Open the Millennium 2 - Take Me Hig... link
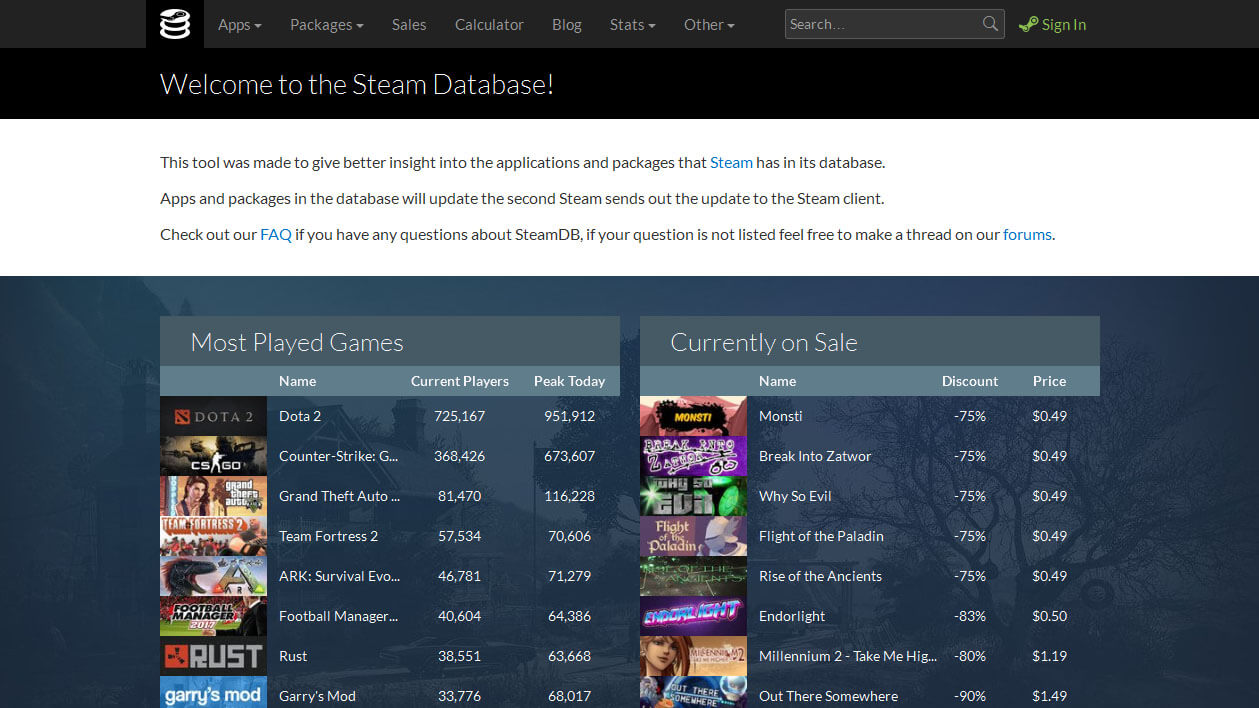This screenshot has height=708, width=1259. [x=848, y=656]
